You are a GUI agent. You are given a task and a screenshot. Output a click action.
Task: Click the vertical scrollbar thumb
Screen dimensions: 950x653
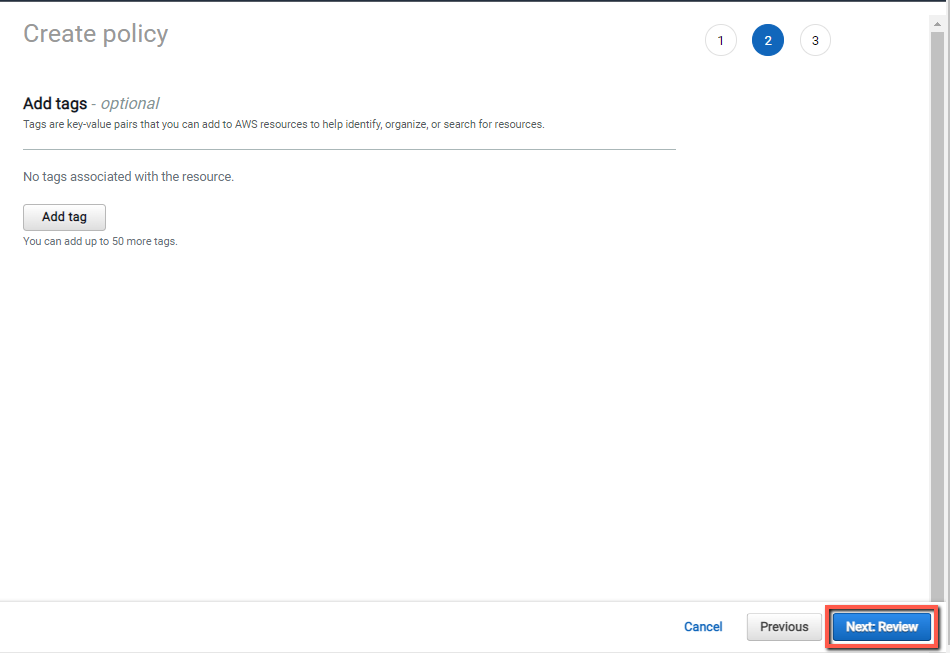pos(937,315)
